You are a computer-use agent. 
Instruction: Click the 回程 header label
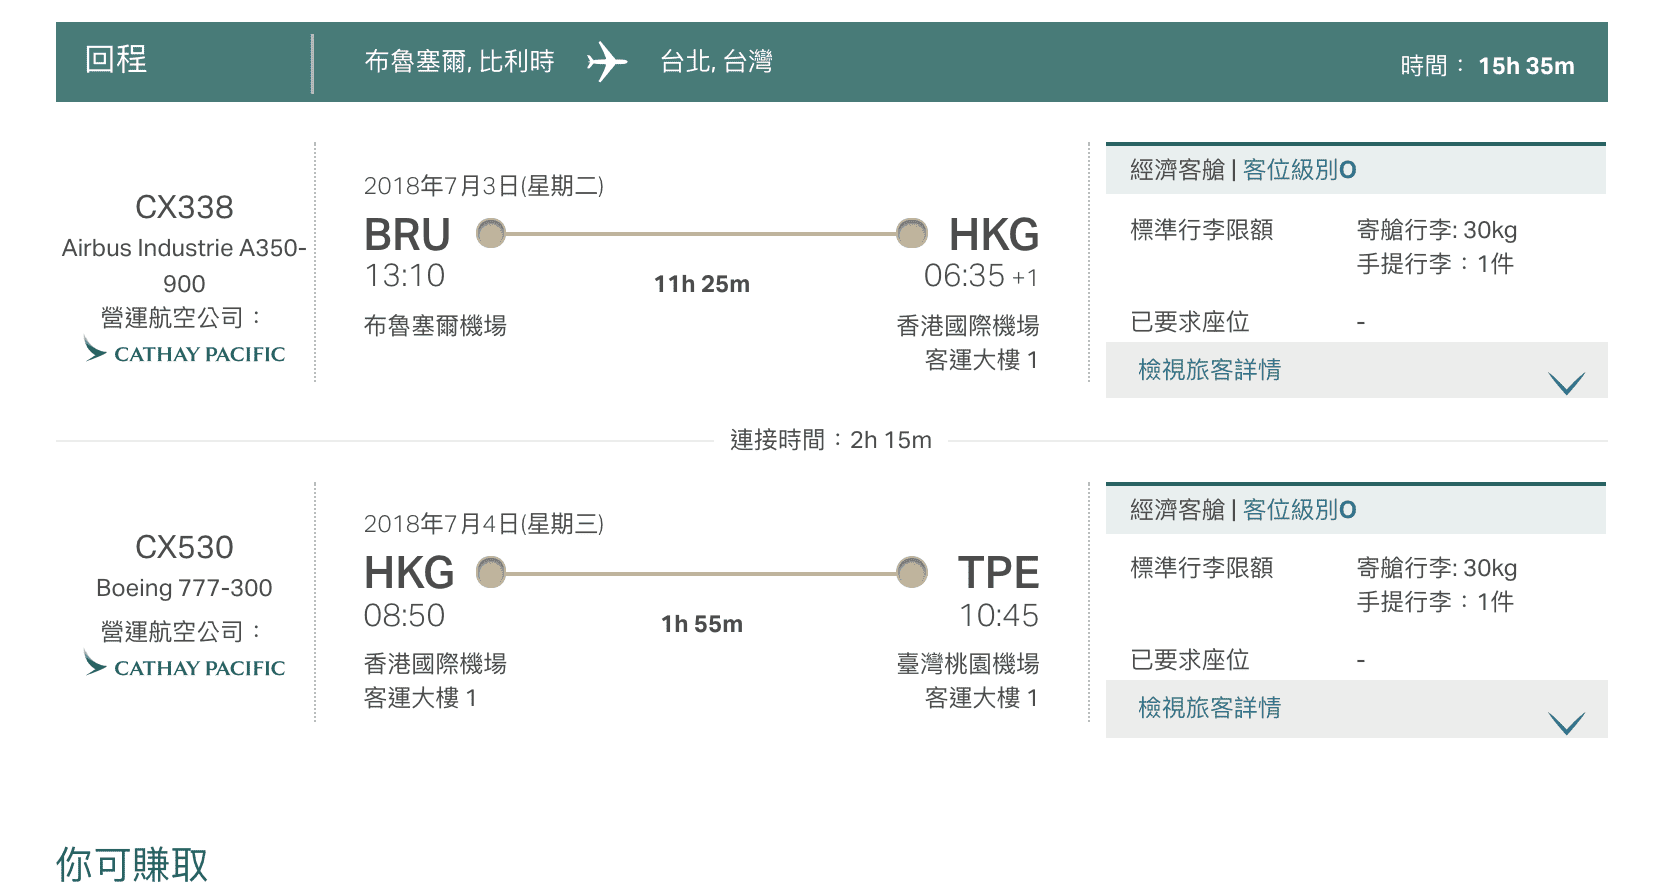tap(116, 59)
